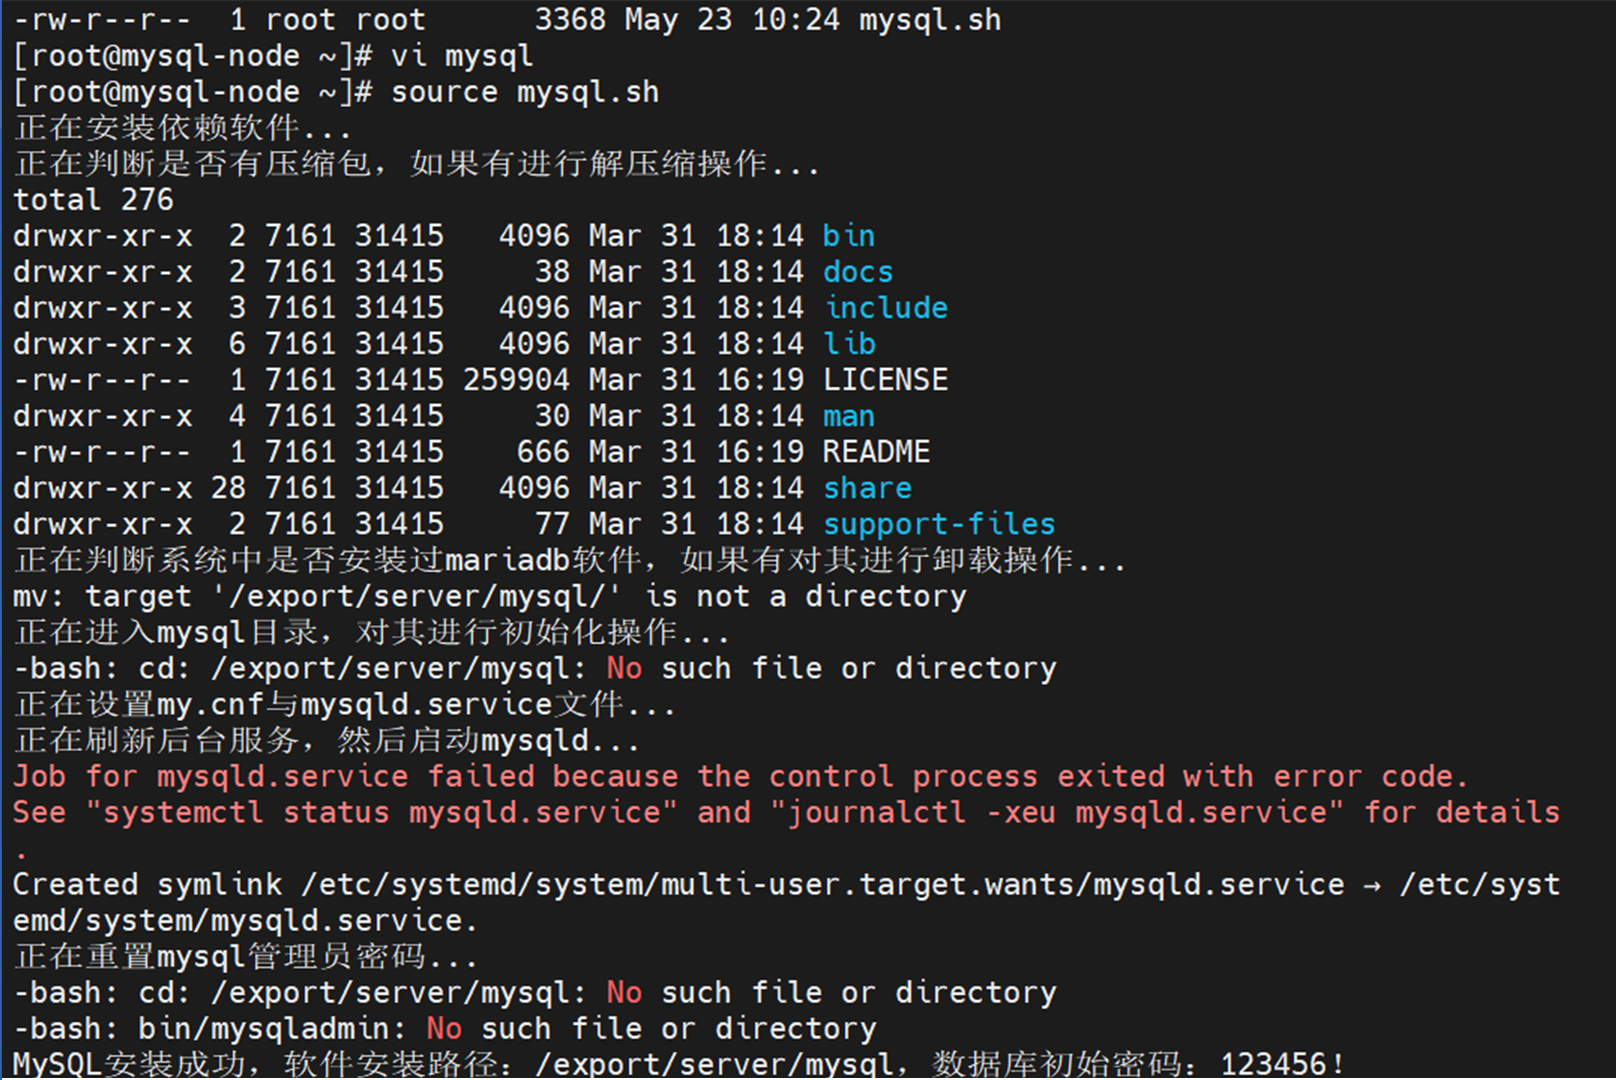Click the 'vi mysql' command text
1616x1080 pixels.
462,56
